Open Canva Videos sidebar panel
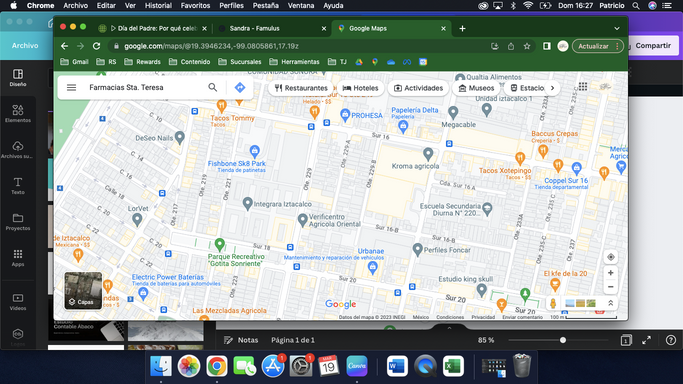Screen dimensions: 683x384 pyautogui.click(x=18, y=302)
